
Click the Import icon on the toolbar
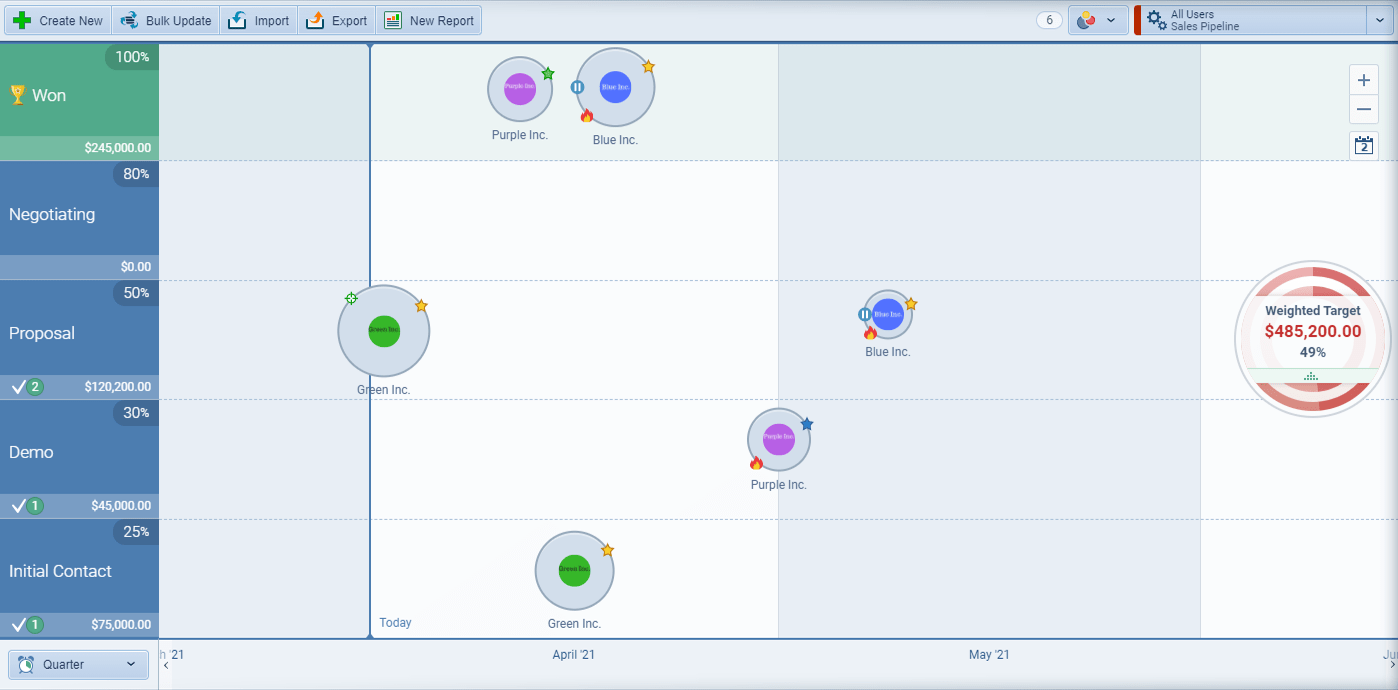click(x=236, y=19)
